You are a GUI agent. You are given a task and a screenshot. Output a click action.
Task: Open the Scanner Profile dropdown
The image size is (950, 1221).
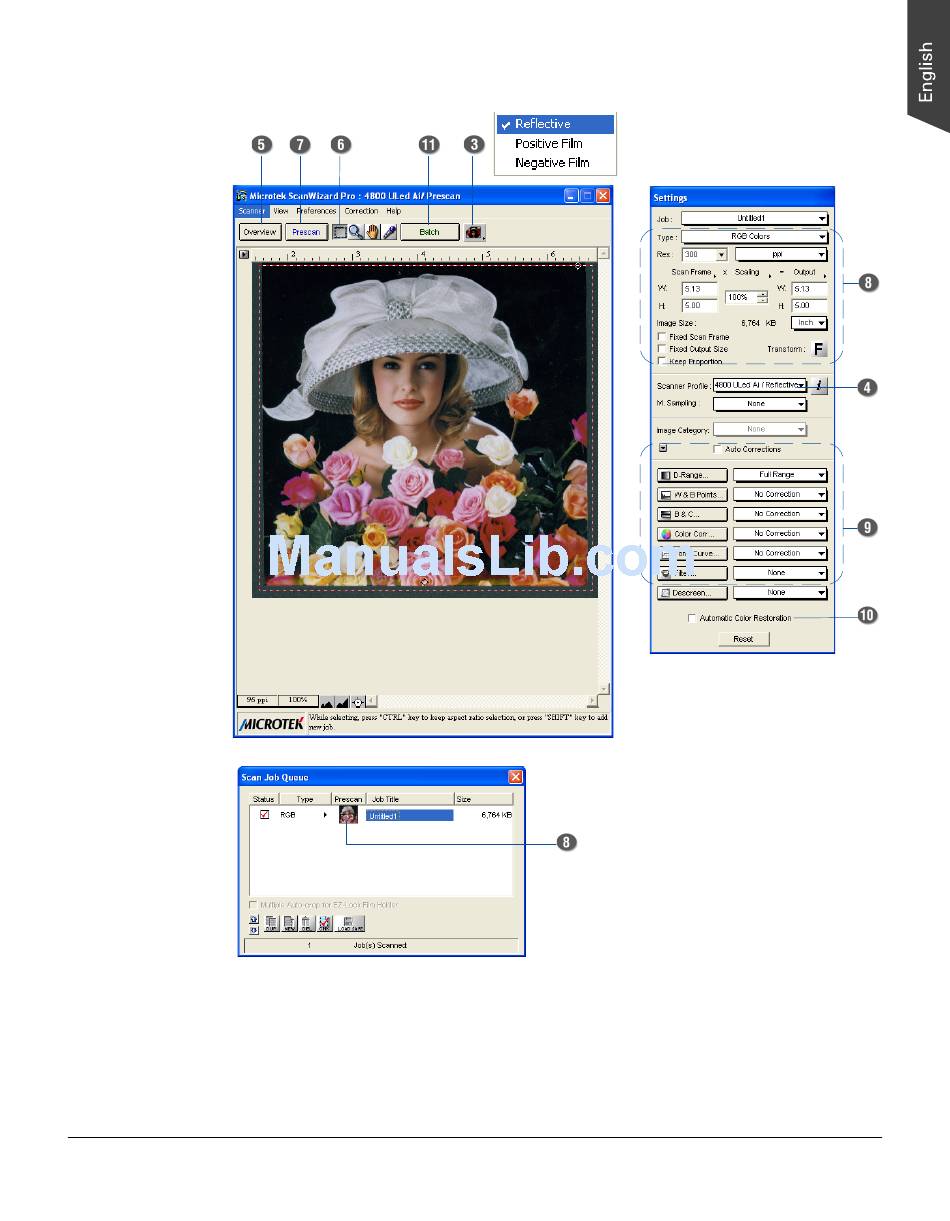[x=759, y=385]
